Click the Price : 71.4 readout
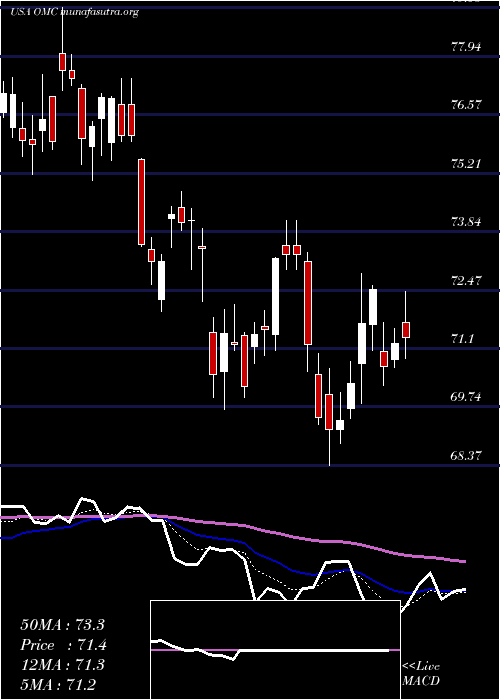The width and height of the screenshot is (500, 700). tap(63, 645)
